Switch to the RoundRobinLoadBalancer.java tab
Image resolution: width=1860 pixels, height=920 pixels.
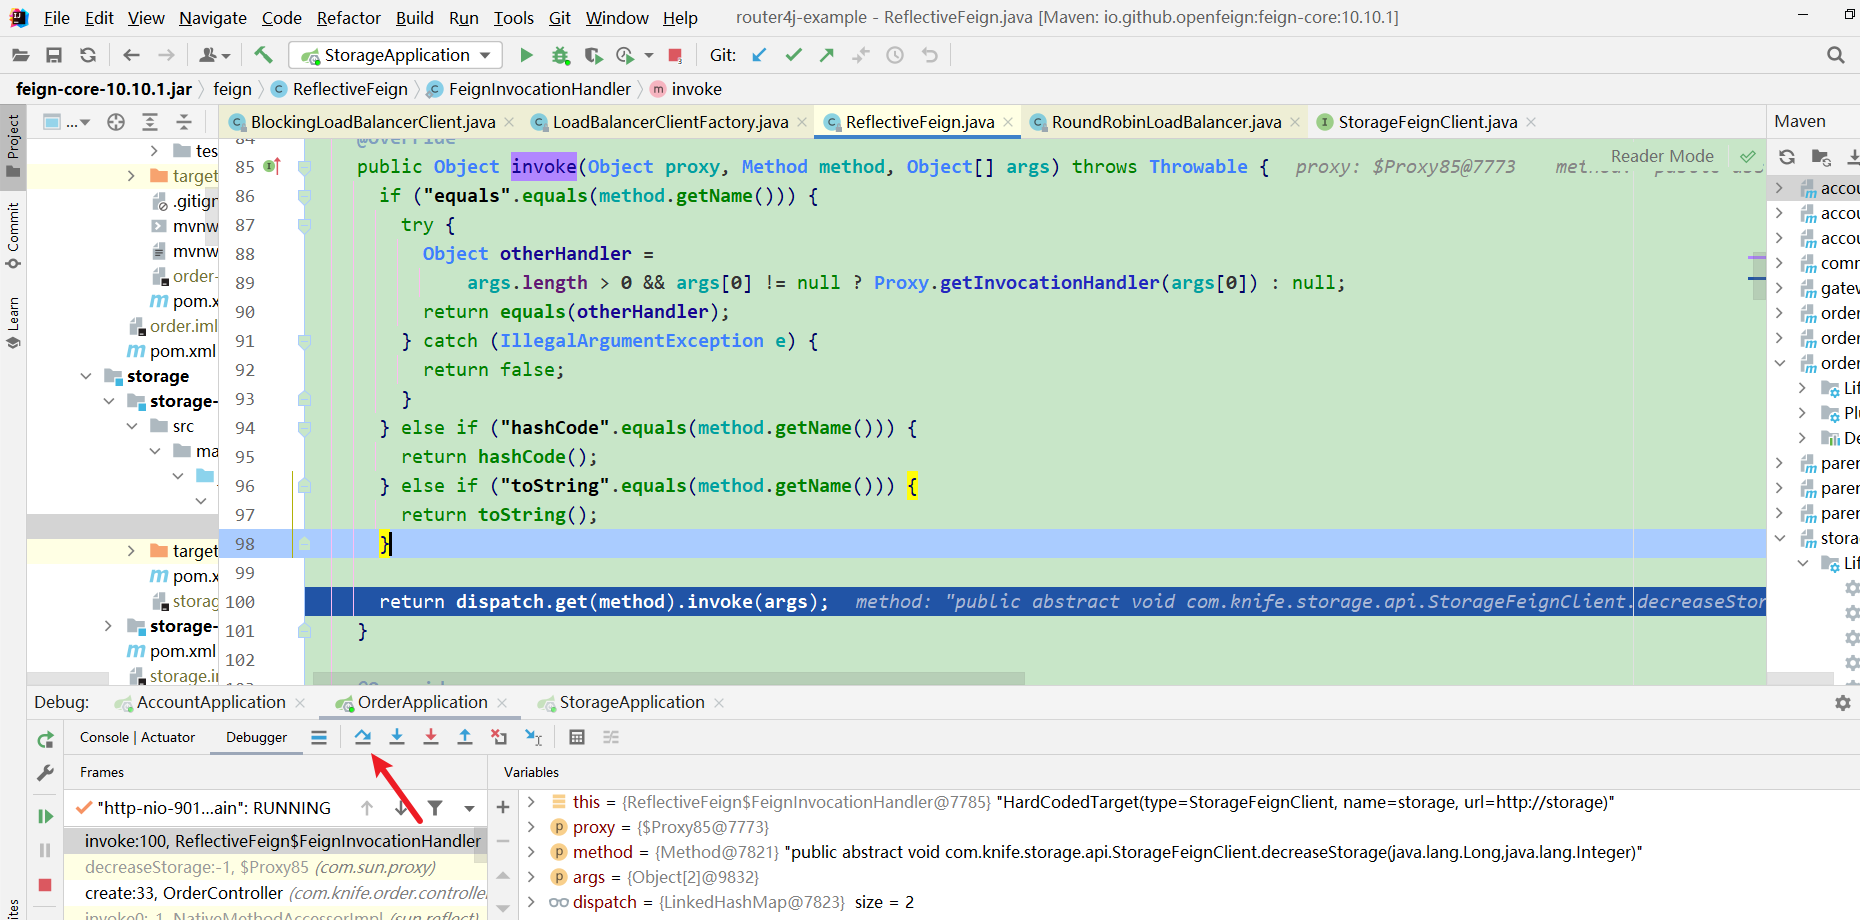pyautogui.click(x=1163, y=121)
